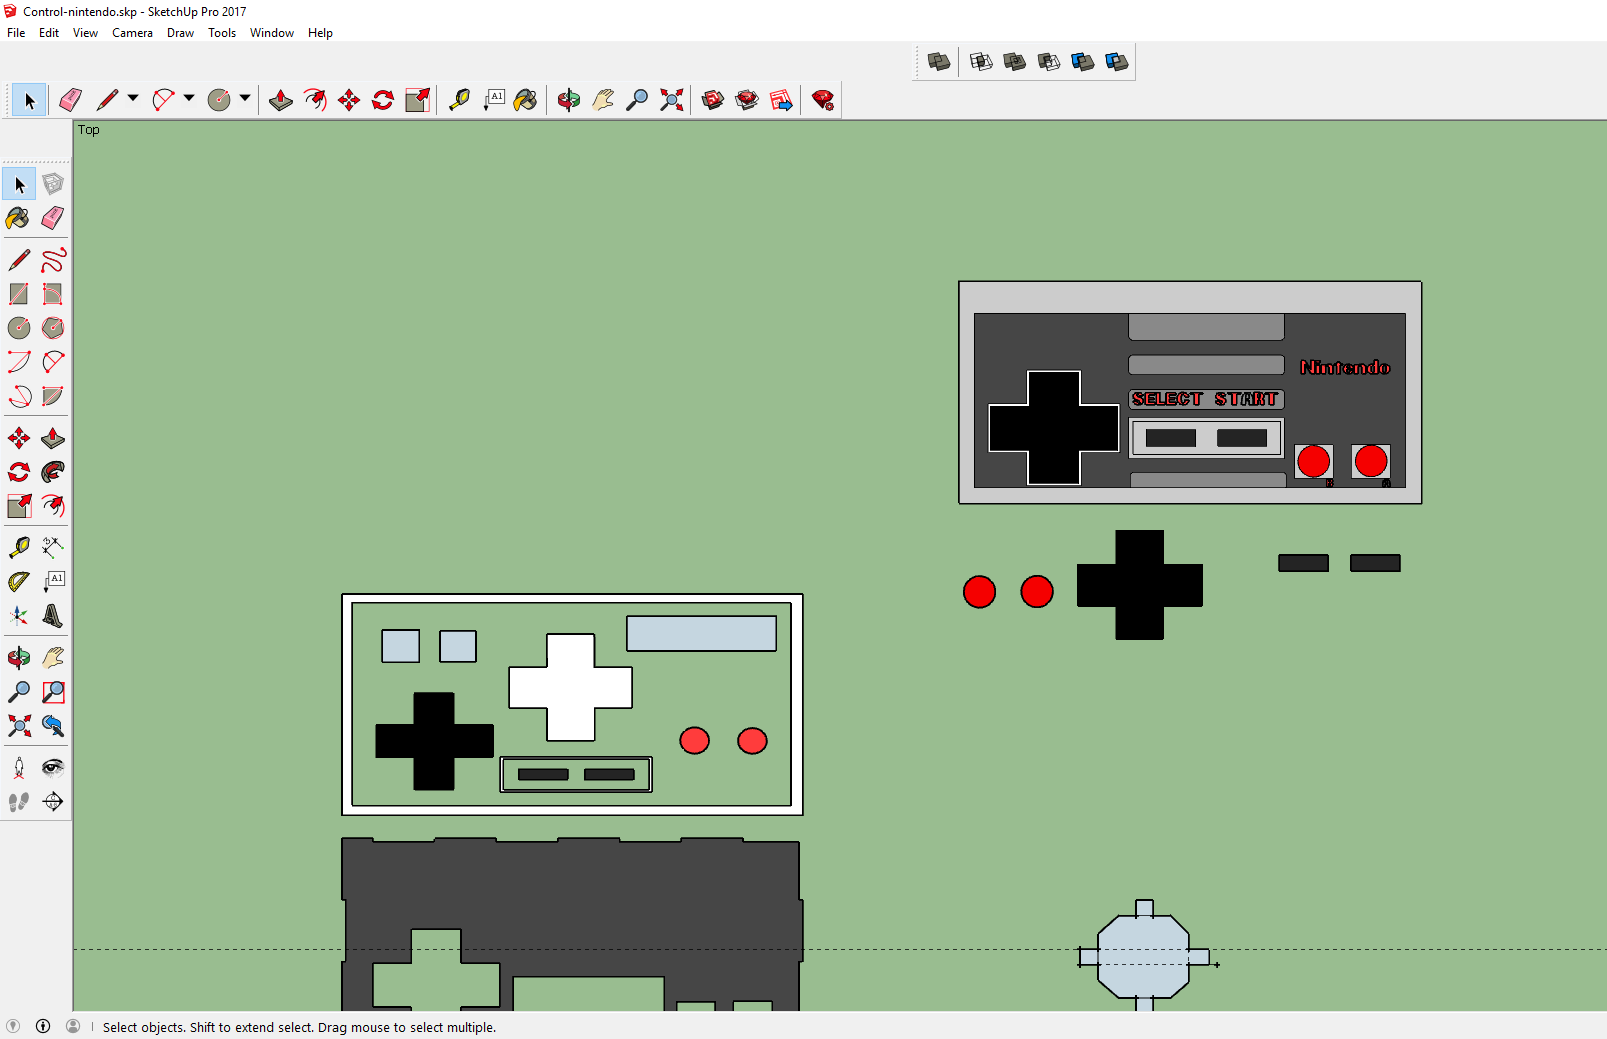Choose the Position Camera tool
The image size is (1607, 1039).
pos(19,768)
